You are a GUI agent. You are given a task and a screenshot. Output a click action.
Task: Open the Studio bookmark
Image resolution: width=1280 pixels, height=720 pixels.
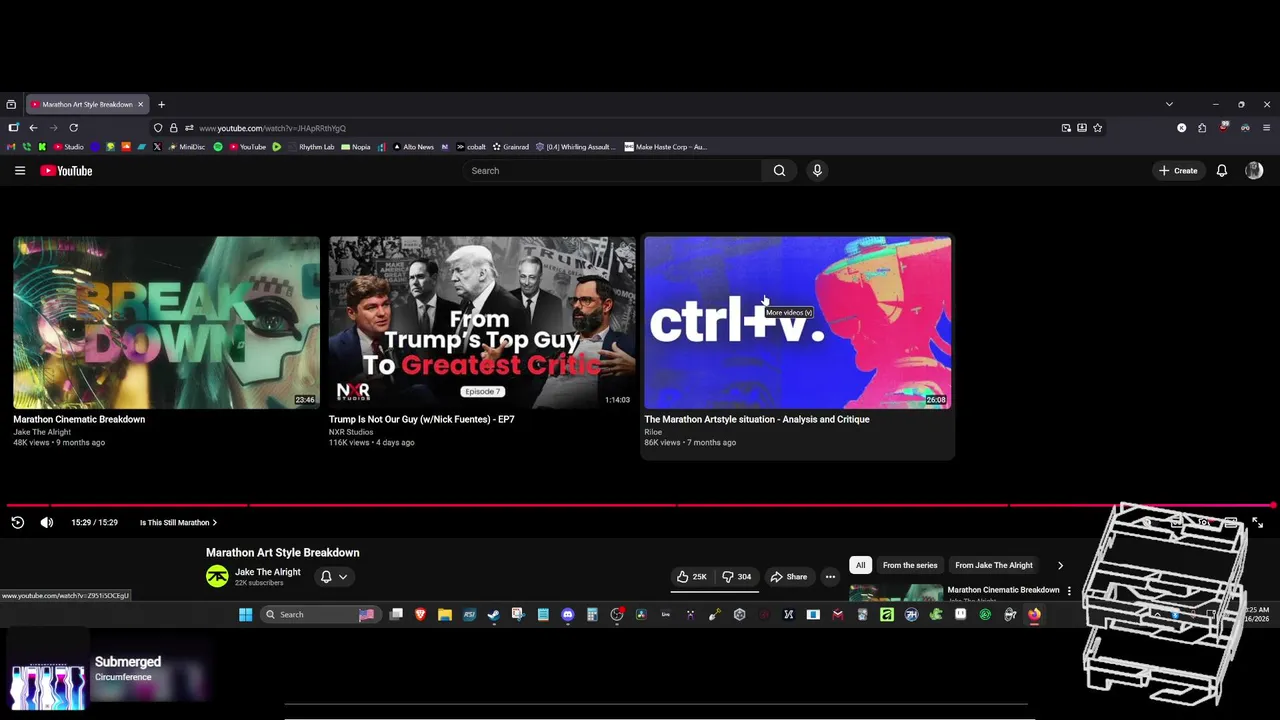69,147
